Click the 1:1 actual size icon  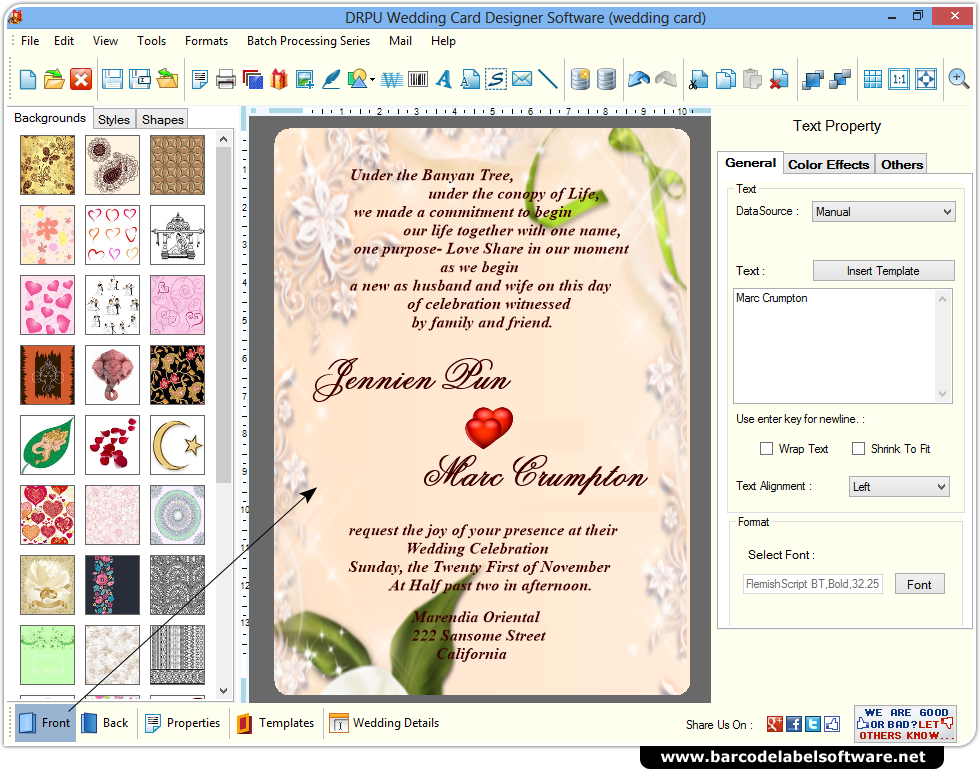[x=899, y=79]
